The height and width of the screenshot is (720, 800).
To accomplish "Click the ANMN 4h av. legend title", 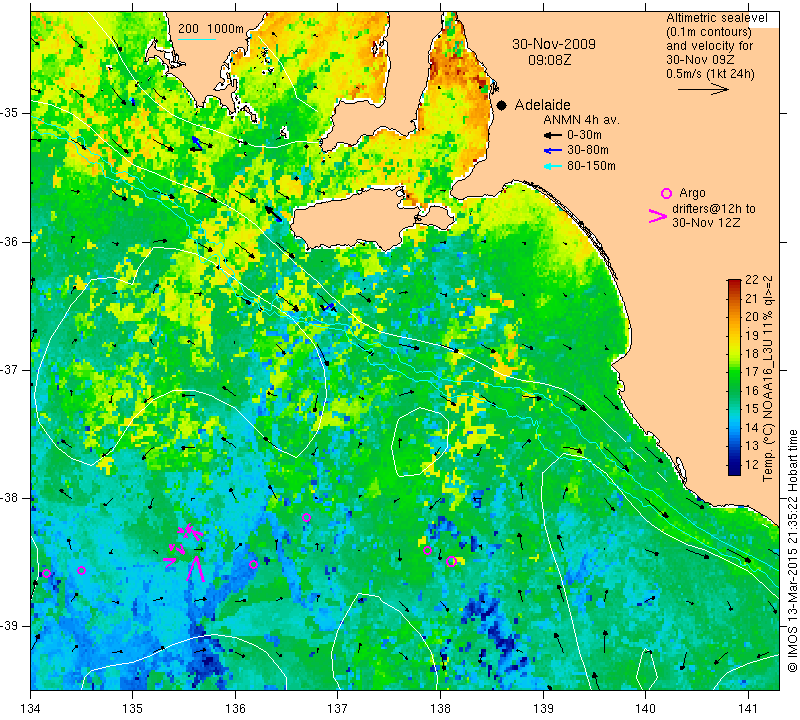I will pyautogui.click(x=581, y=120).
